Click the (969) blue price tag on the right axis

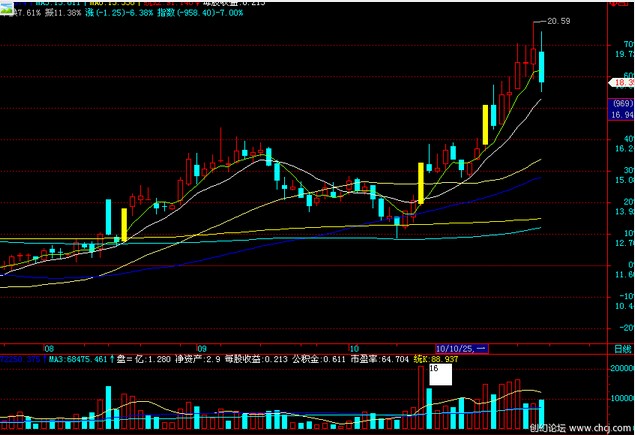click(x=622, y=103)
